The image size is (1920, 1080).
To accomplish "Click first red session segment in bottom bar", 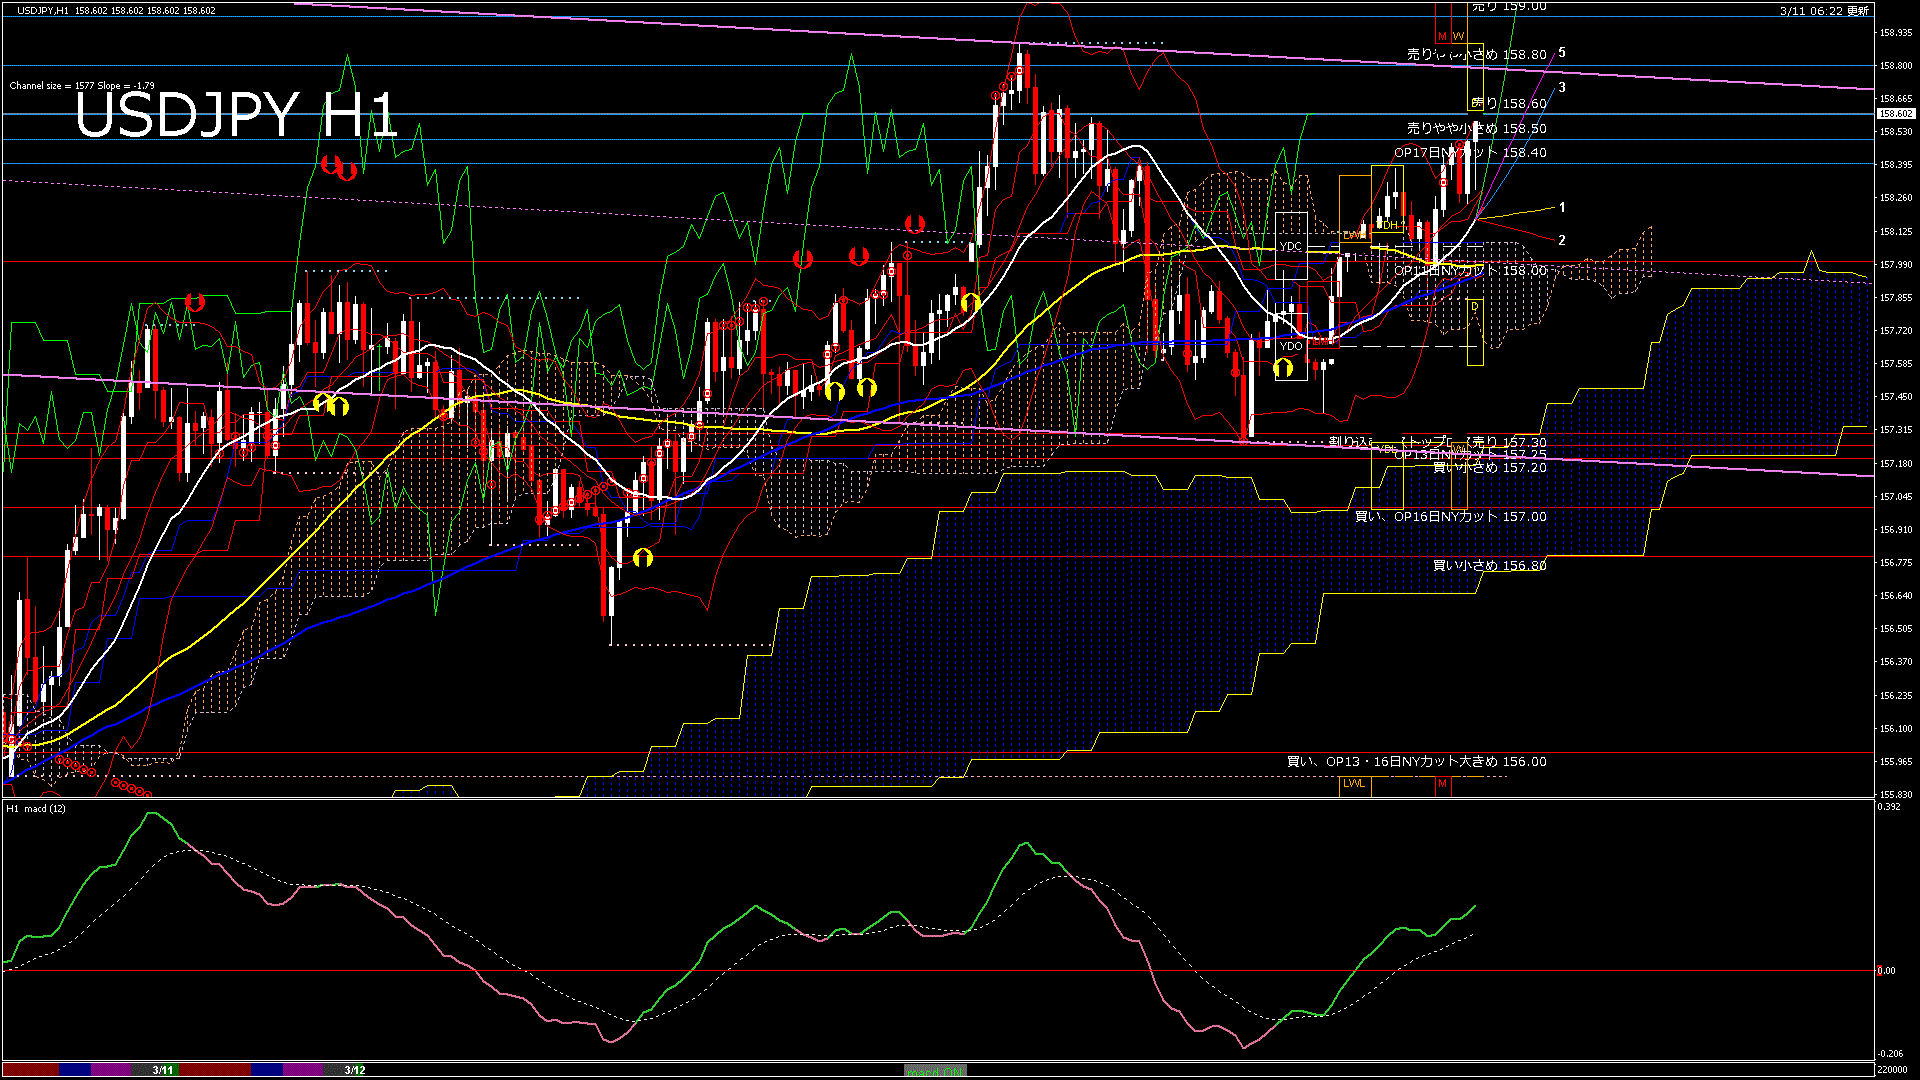I will [x=30, y=1070].
